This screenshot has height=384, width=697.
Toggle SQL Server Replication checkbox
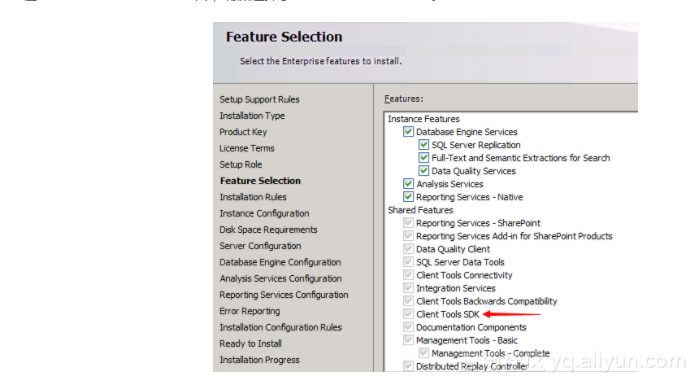424,144
